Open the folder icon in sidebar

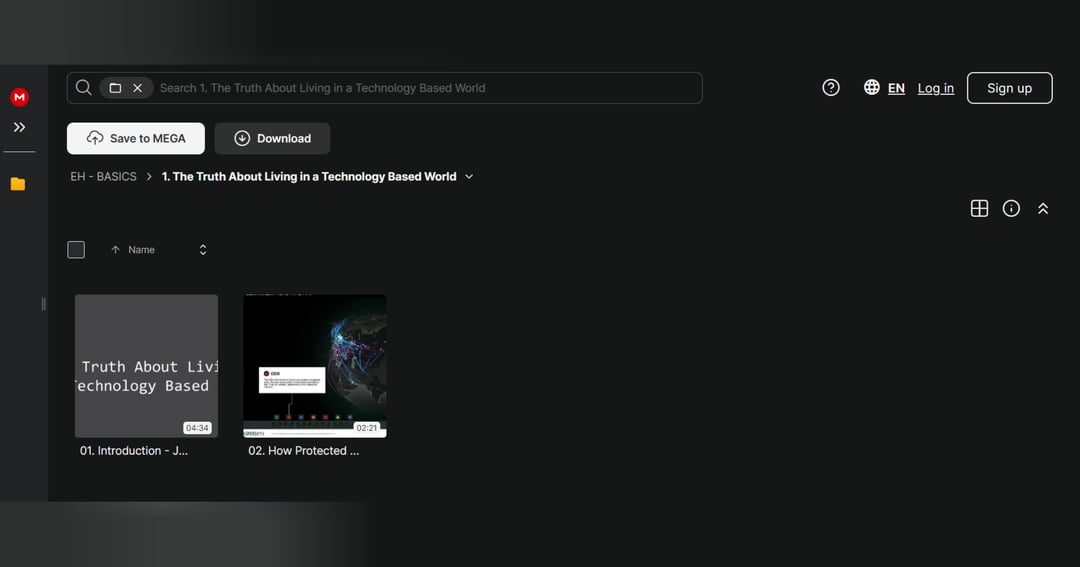click(18, 184)
